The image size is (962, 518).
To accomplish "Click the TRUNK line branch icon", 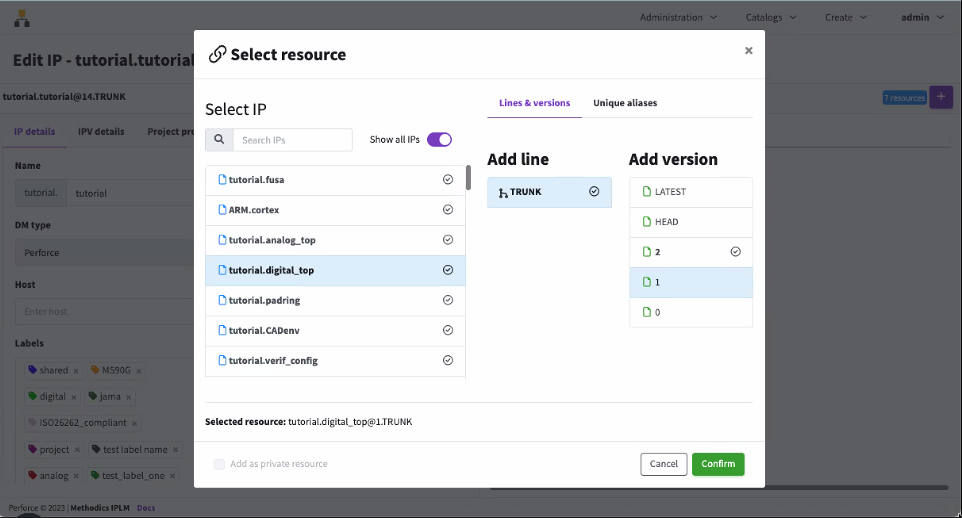I will point(502,192).
